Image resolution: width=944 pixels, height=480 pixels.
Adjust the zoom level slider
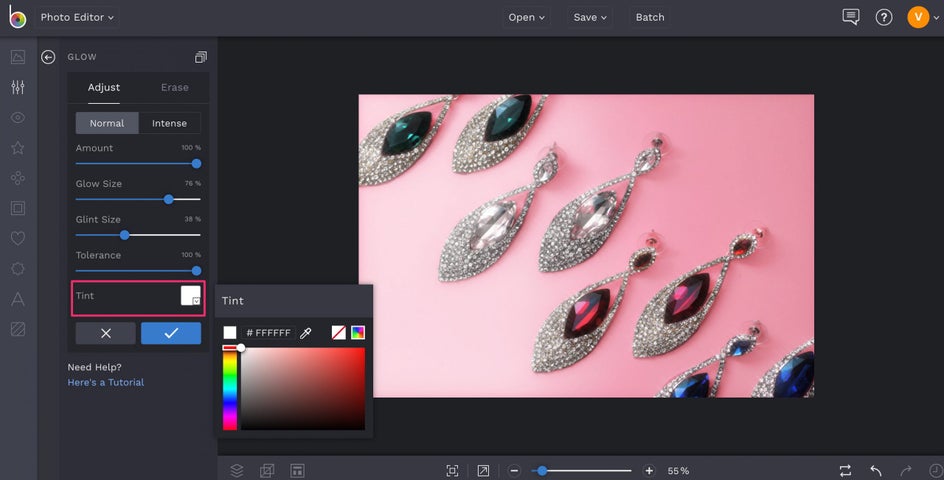tap(582, 470)
